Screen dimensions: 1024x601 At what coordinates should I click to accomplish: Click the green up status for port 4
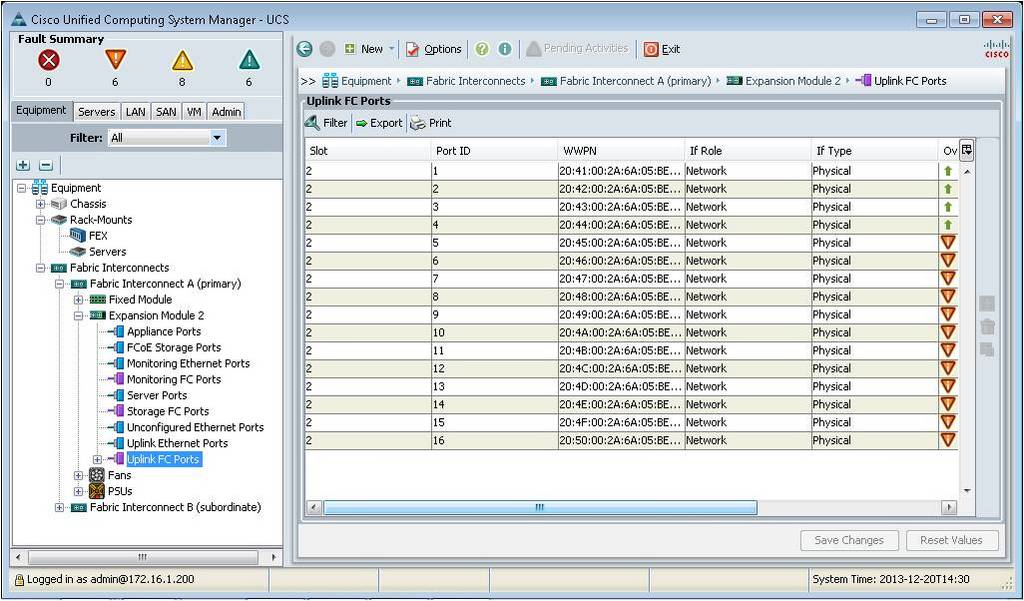coord(948,225)
